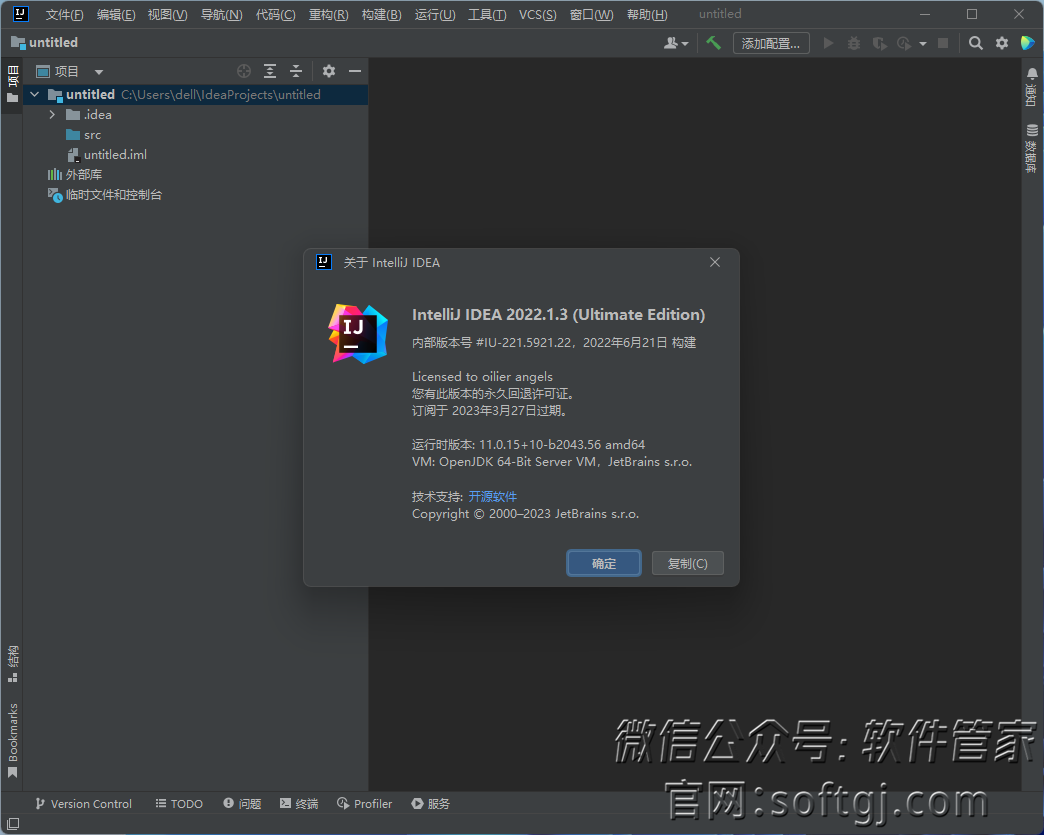The width and height of the screenshot is (1044, 835).
Task: Open the 窗口(W) menu
Action: coord(591,15)
